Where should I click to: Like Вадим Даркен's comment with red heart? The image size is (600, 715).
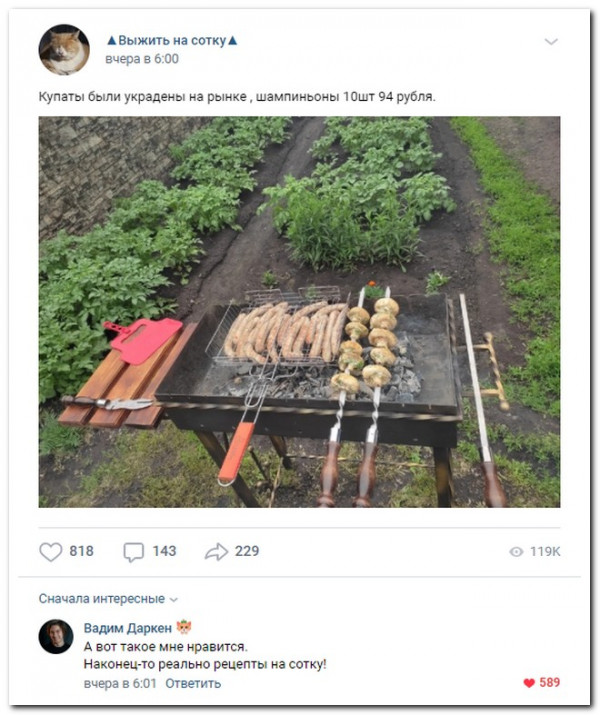(x=529, y=683)
